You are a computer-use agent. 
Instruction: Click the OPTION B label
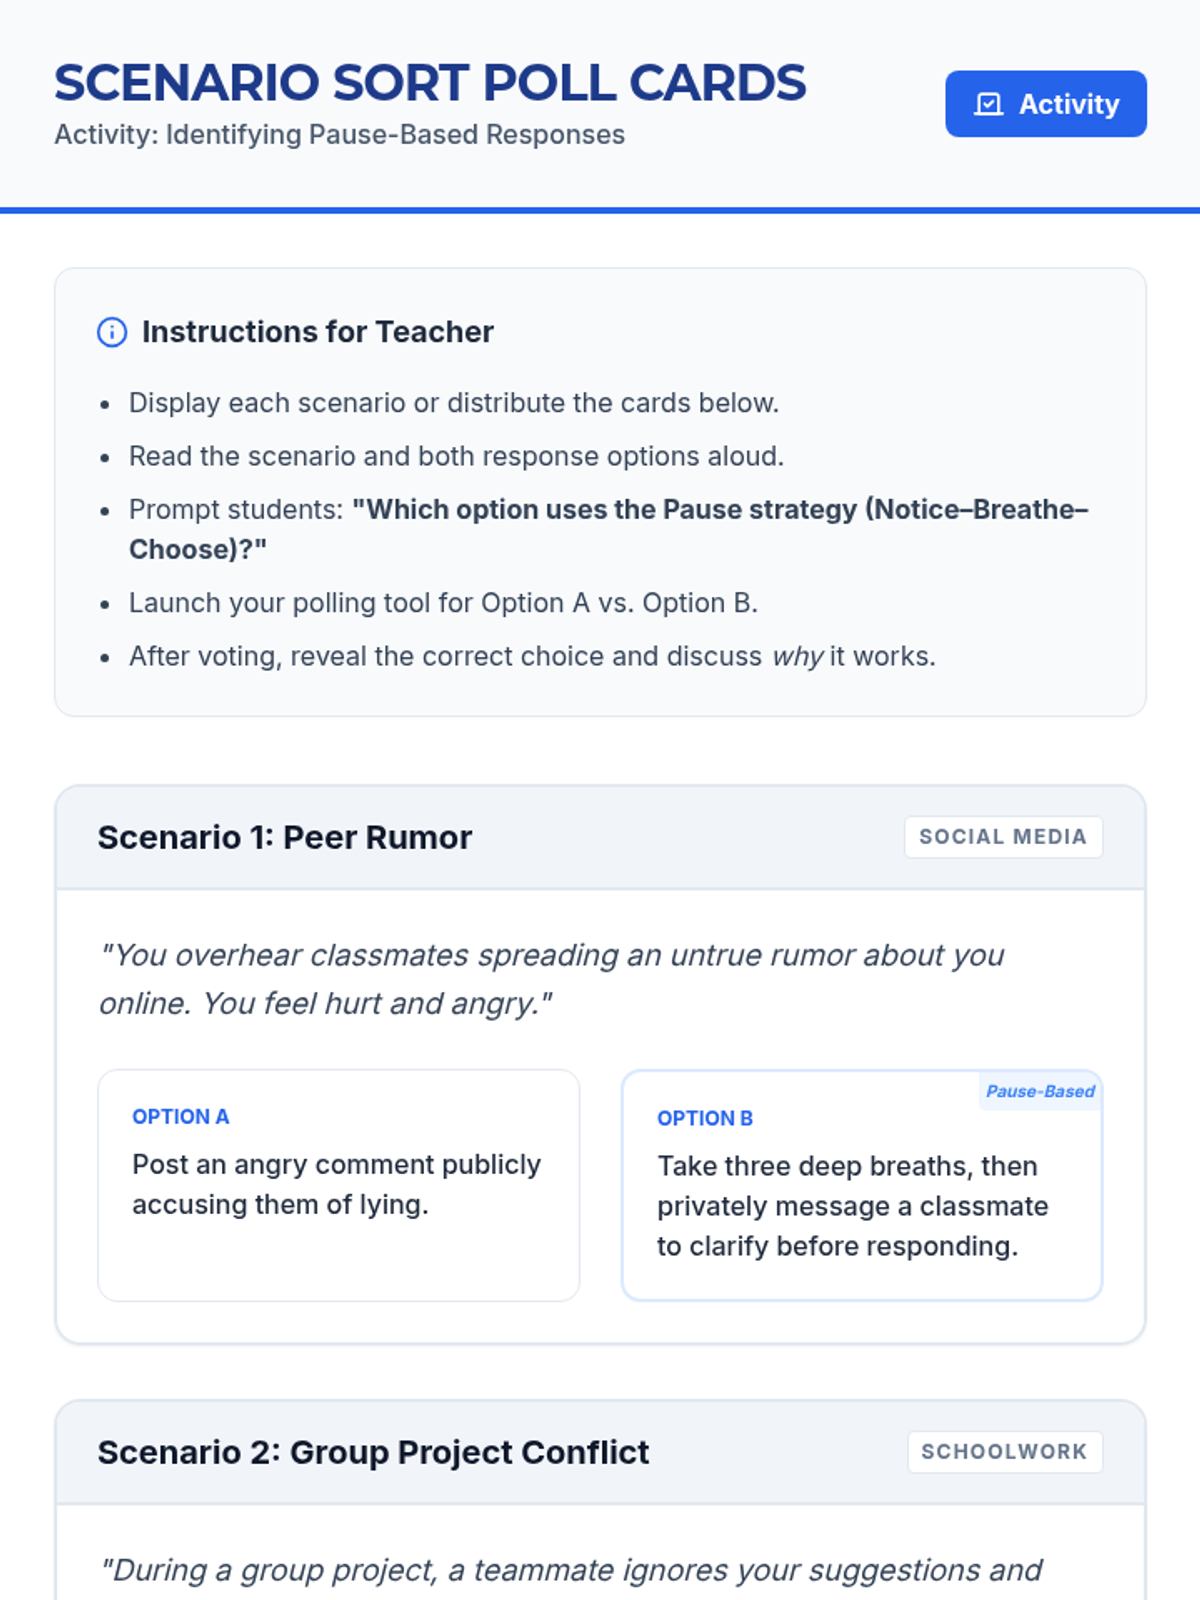coord(705,1119)
